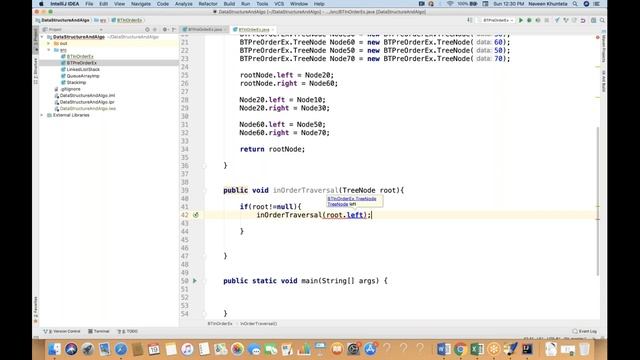Expand the out folder

49,43
